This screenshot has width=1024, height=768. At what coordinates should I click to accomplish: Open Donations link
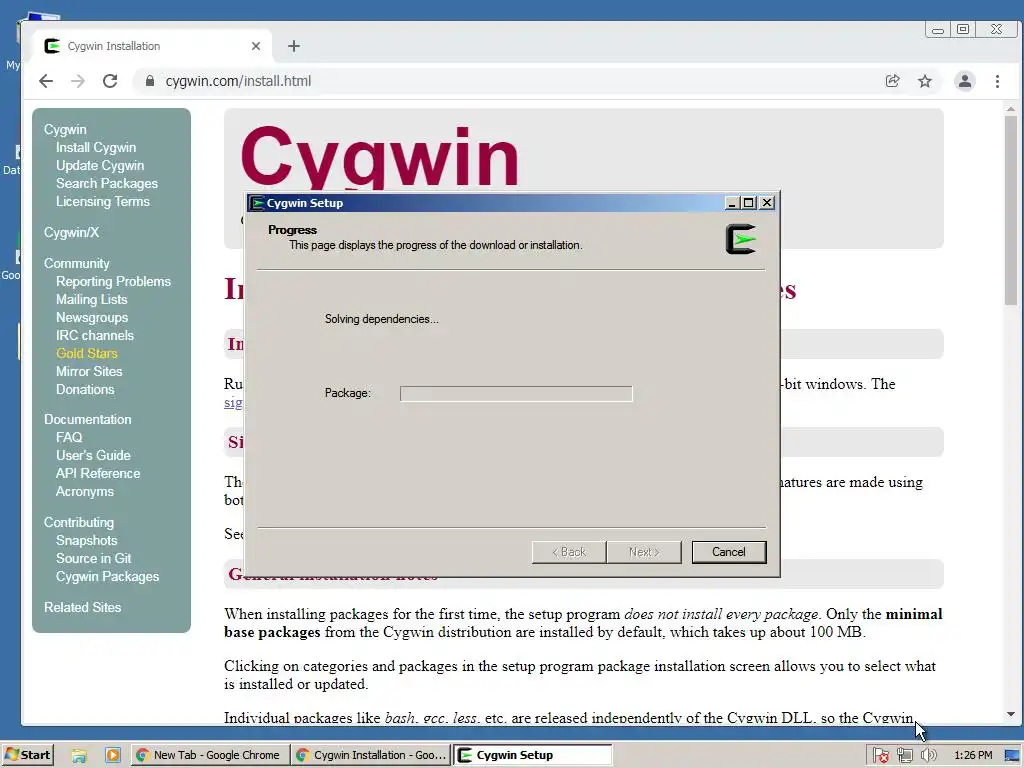coord(85,389)
